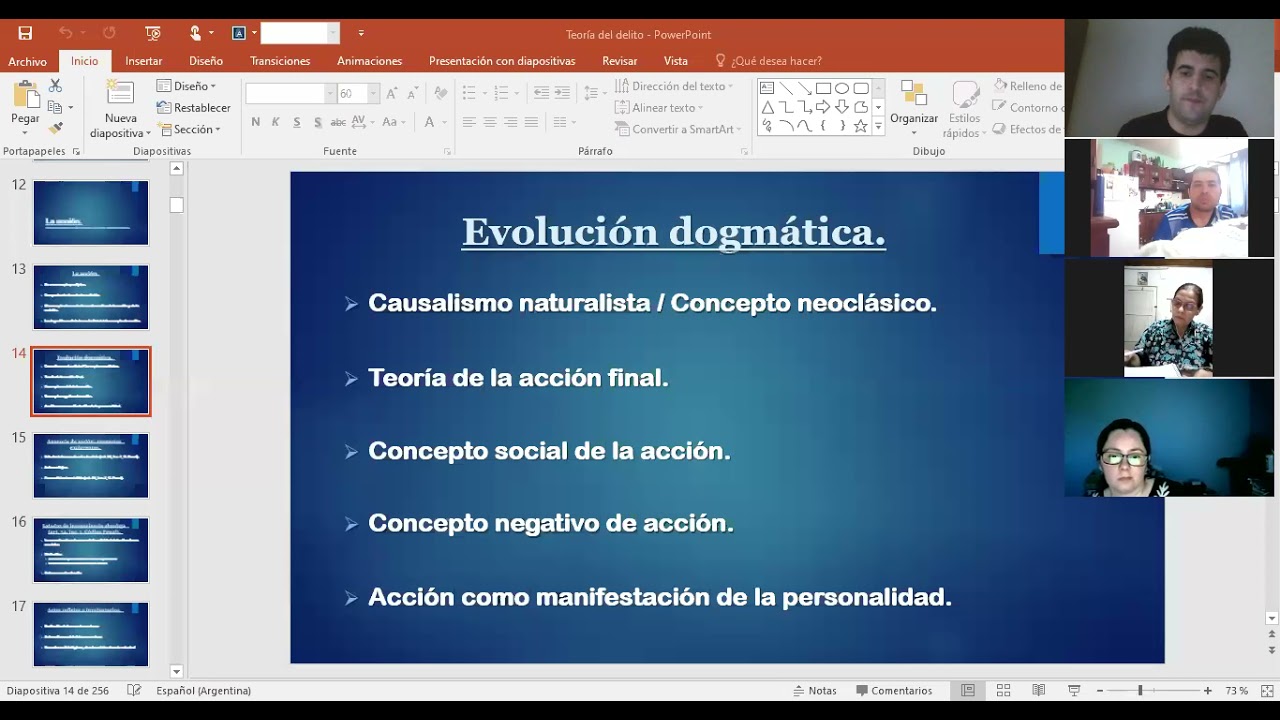Screen dimensions: 1280x720
Task: Switch to Slide Sorter view icon
Action: tap(1003, 691)
